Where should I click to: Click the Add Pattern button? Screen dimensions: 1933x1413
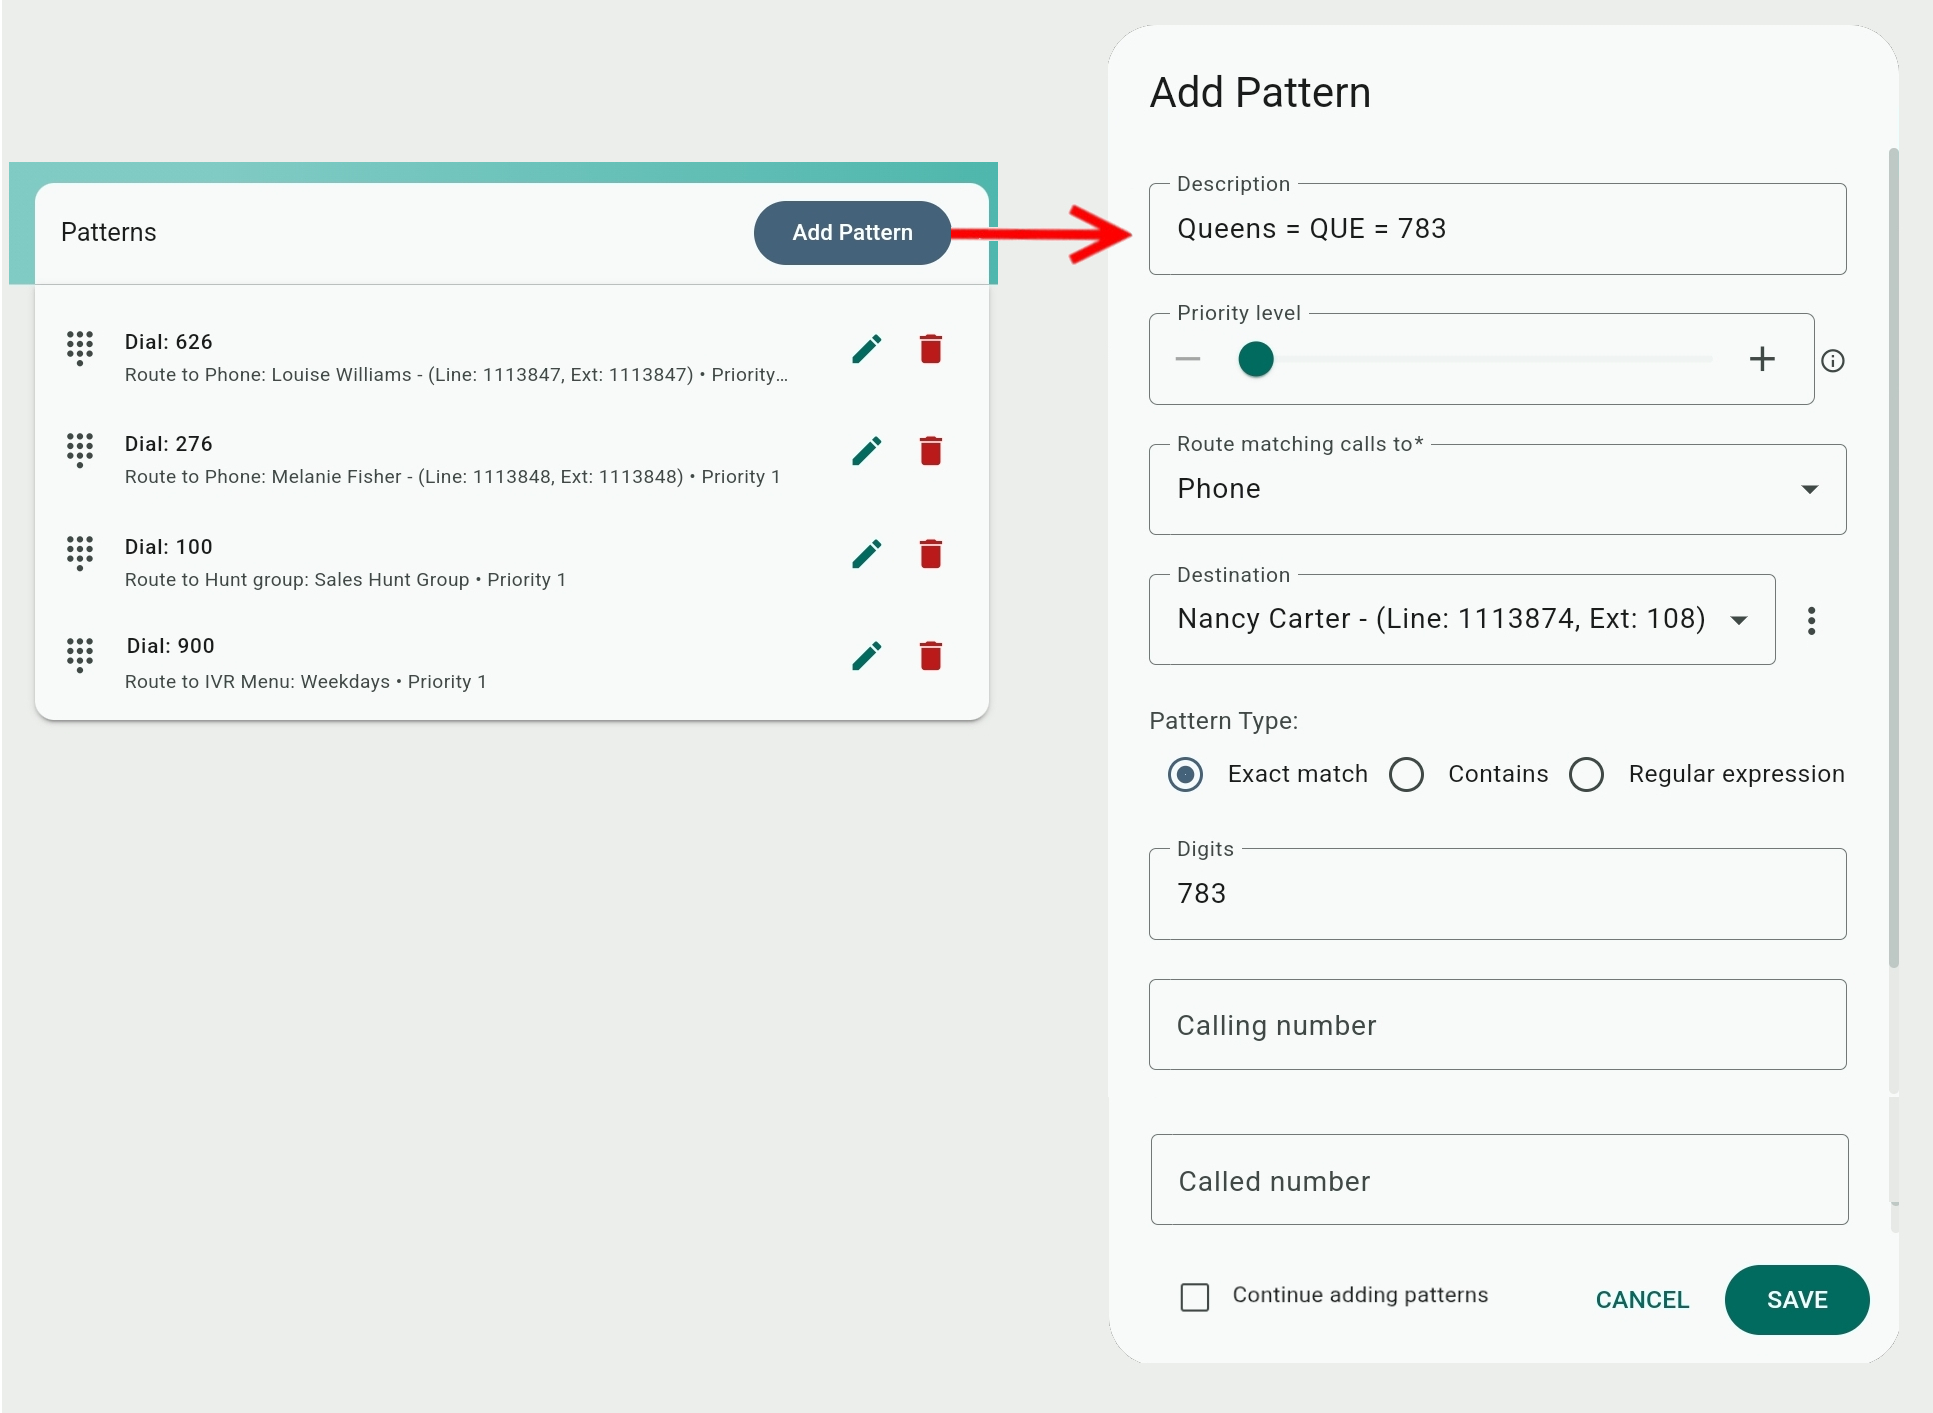[852, 233]
